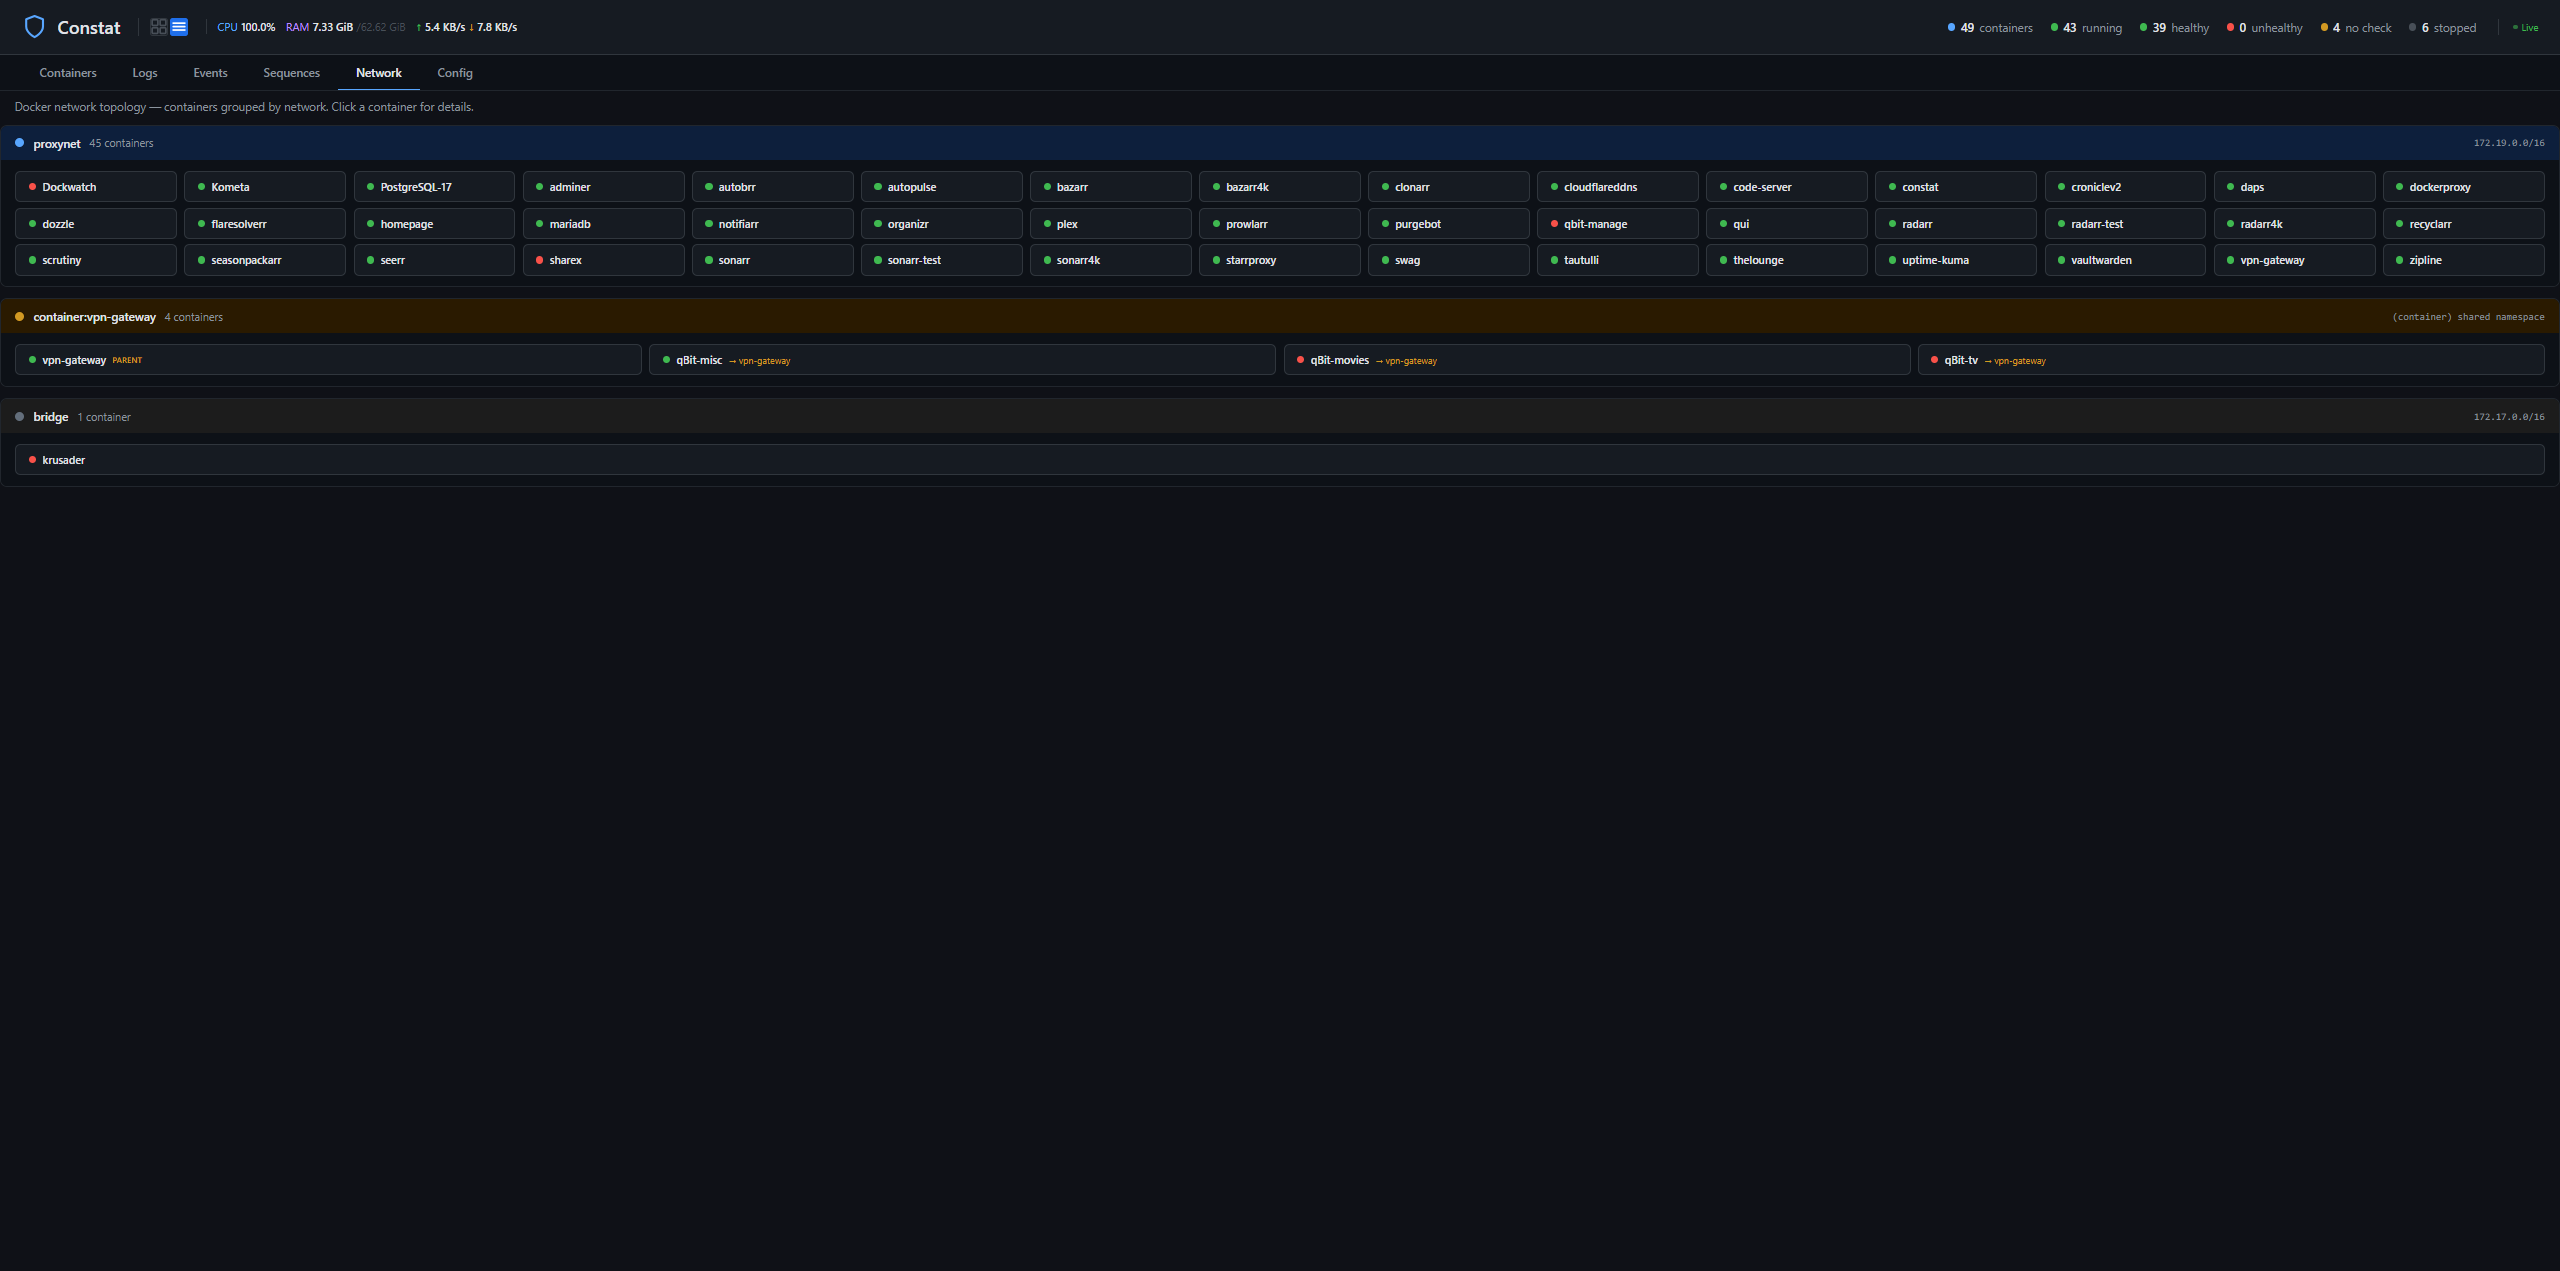This screenshot has height=1271, width=2560.
Task: Open the plex container details
Action: (1110, 224)
